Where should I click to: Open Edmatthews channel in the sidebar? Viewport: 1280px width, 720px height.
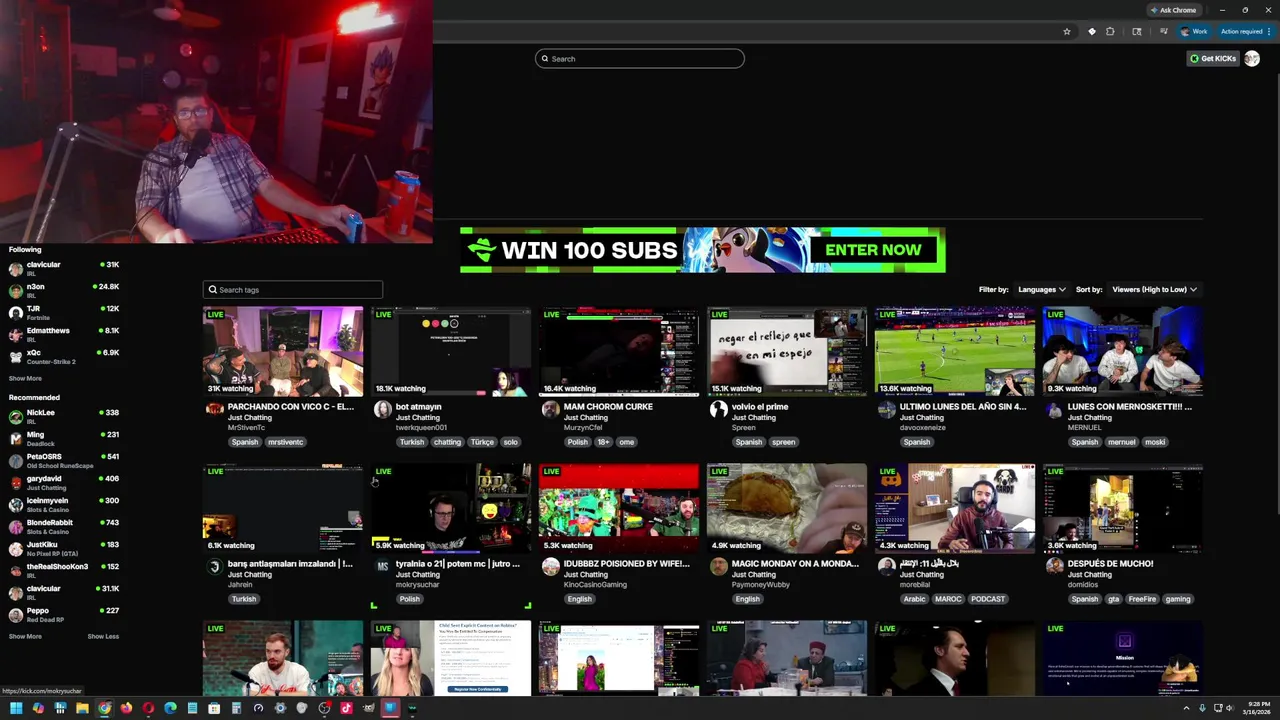click(x=64, y=334)
